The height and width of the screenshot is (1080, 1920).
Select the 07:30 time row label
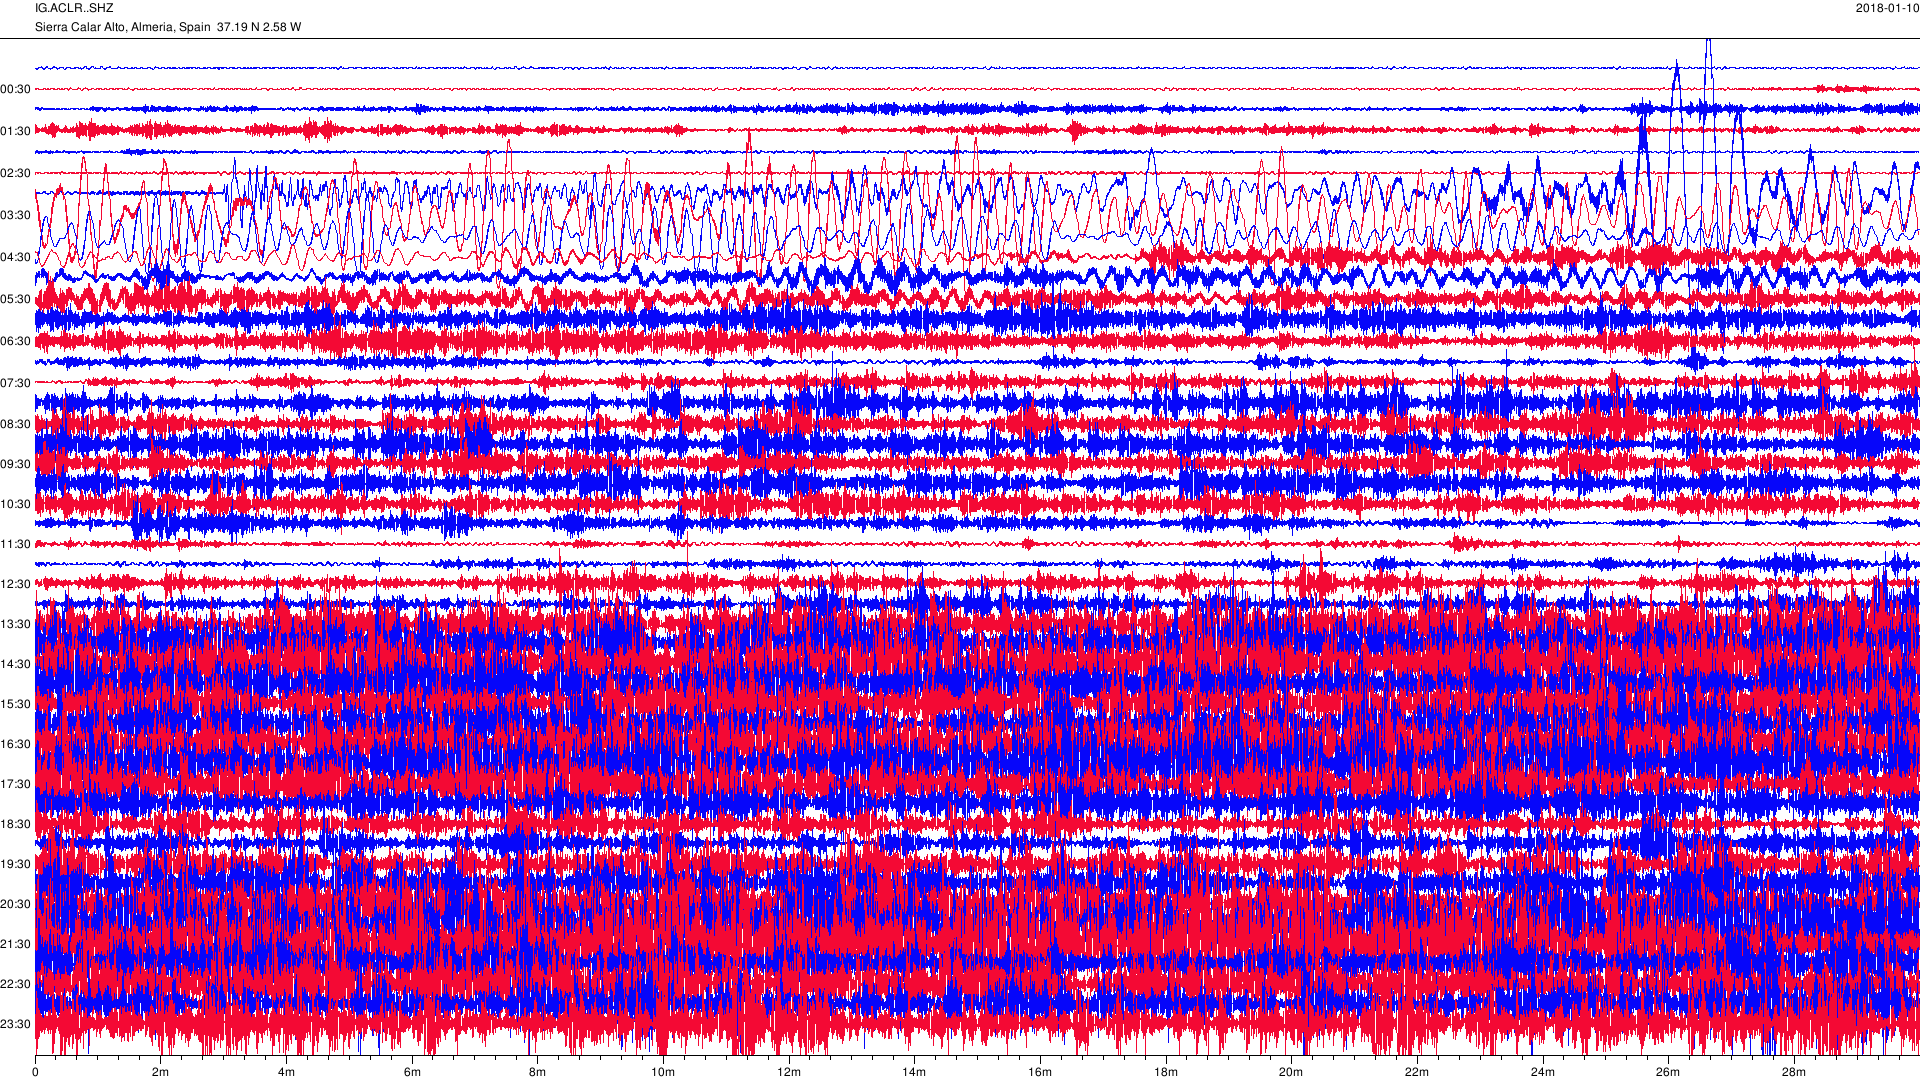coord(16,384)
